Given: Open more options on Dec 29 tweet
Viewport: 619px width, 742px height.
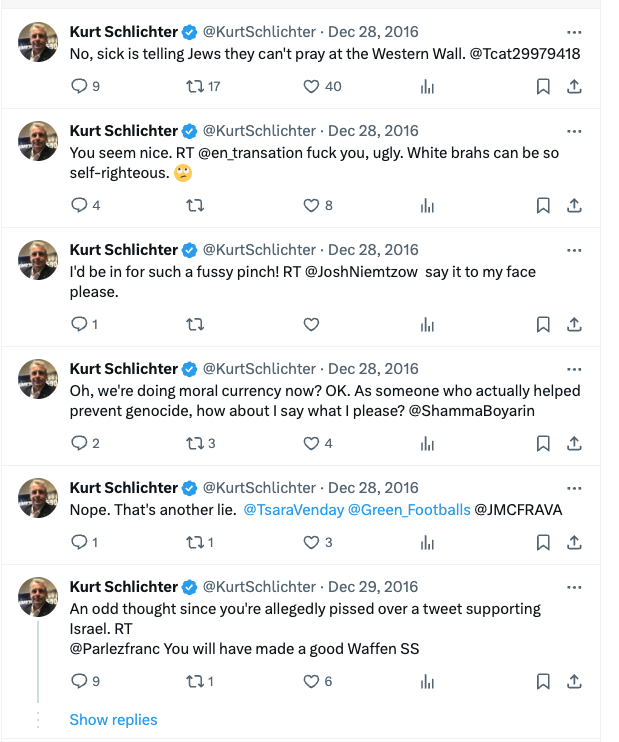Looking at the screenshot, I should tap(574, 586).
